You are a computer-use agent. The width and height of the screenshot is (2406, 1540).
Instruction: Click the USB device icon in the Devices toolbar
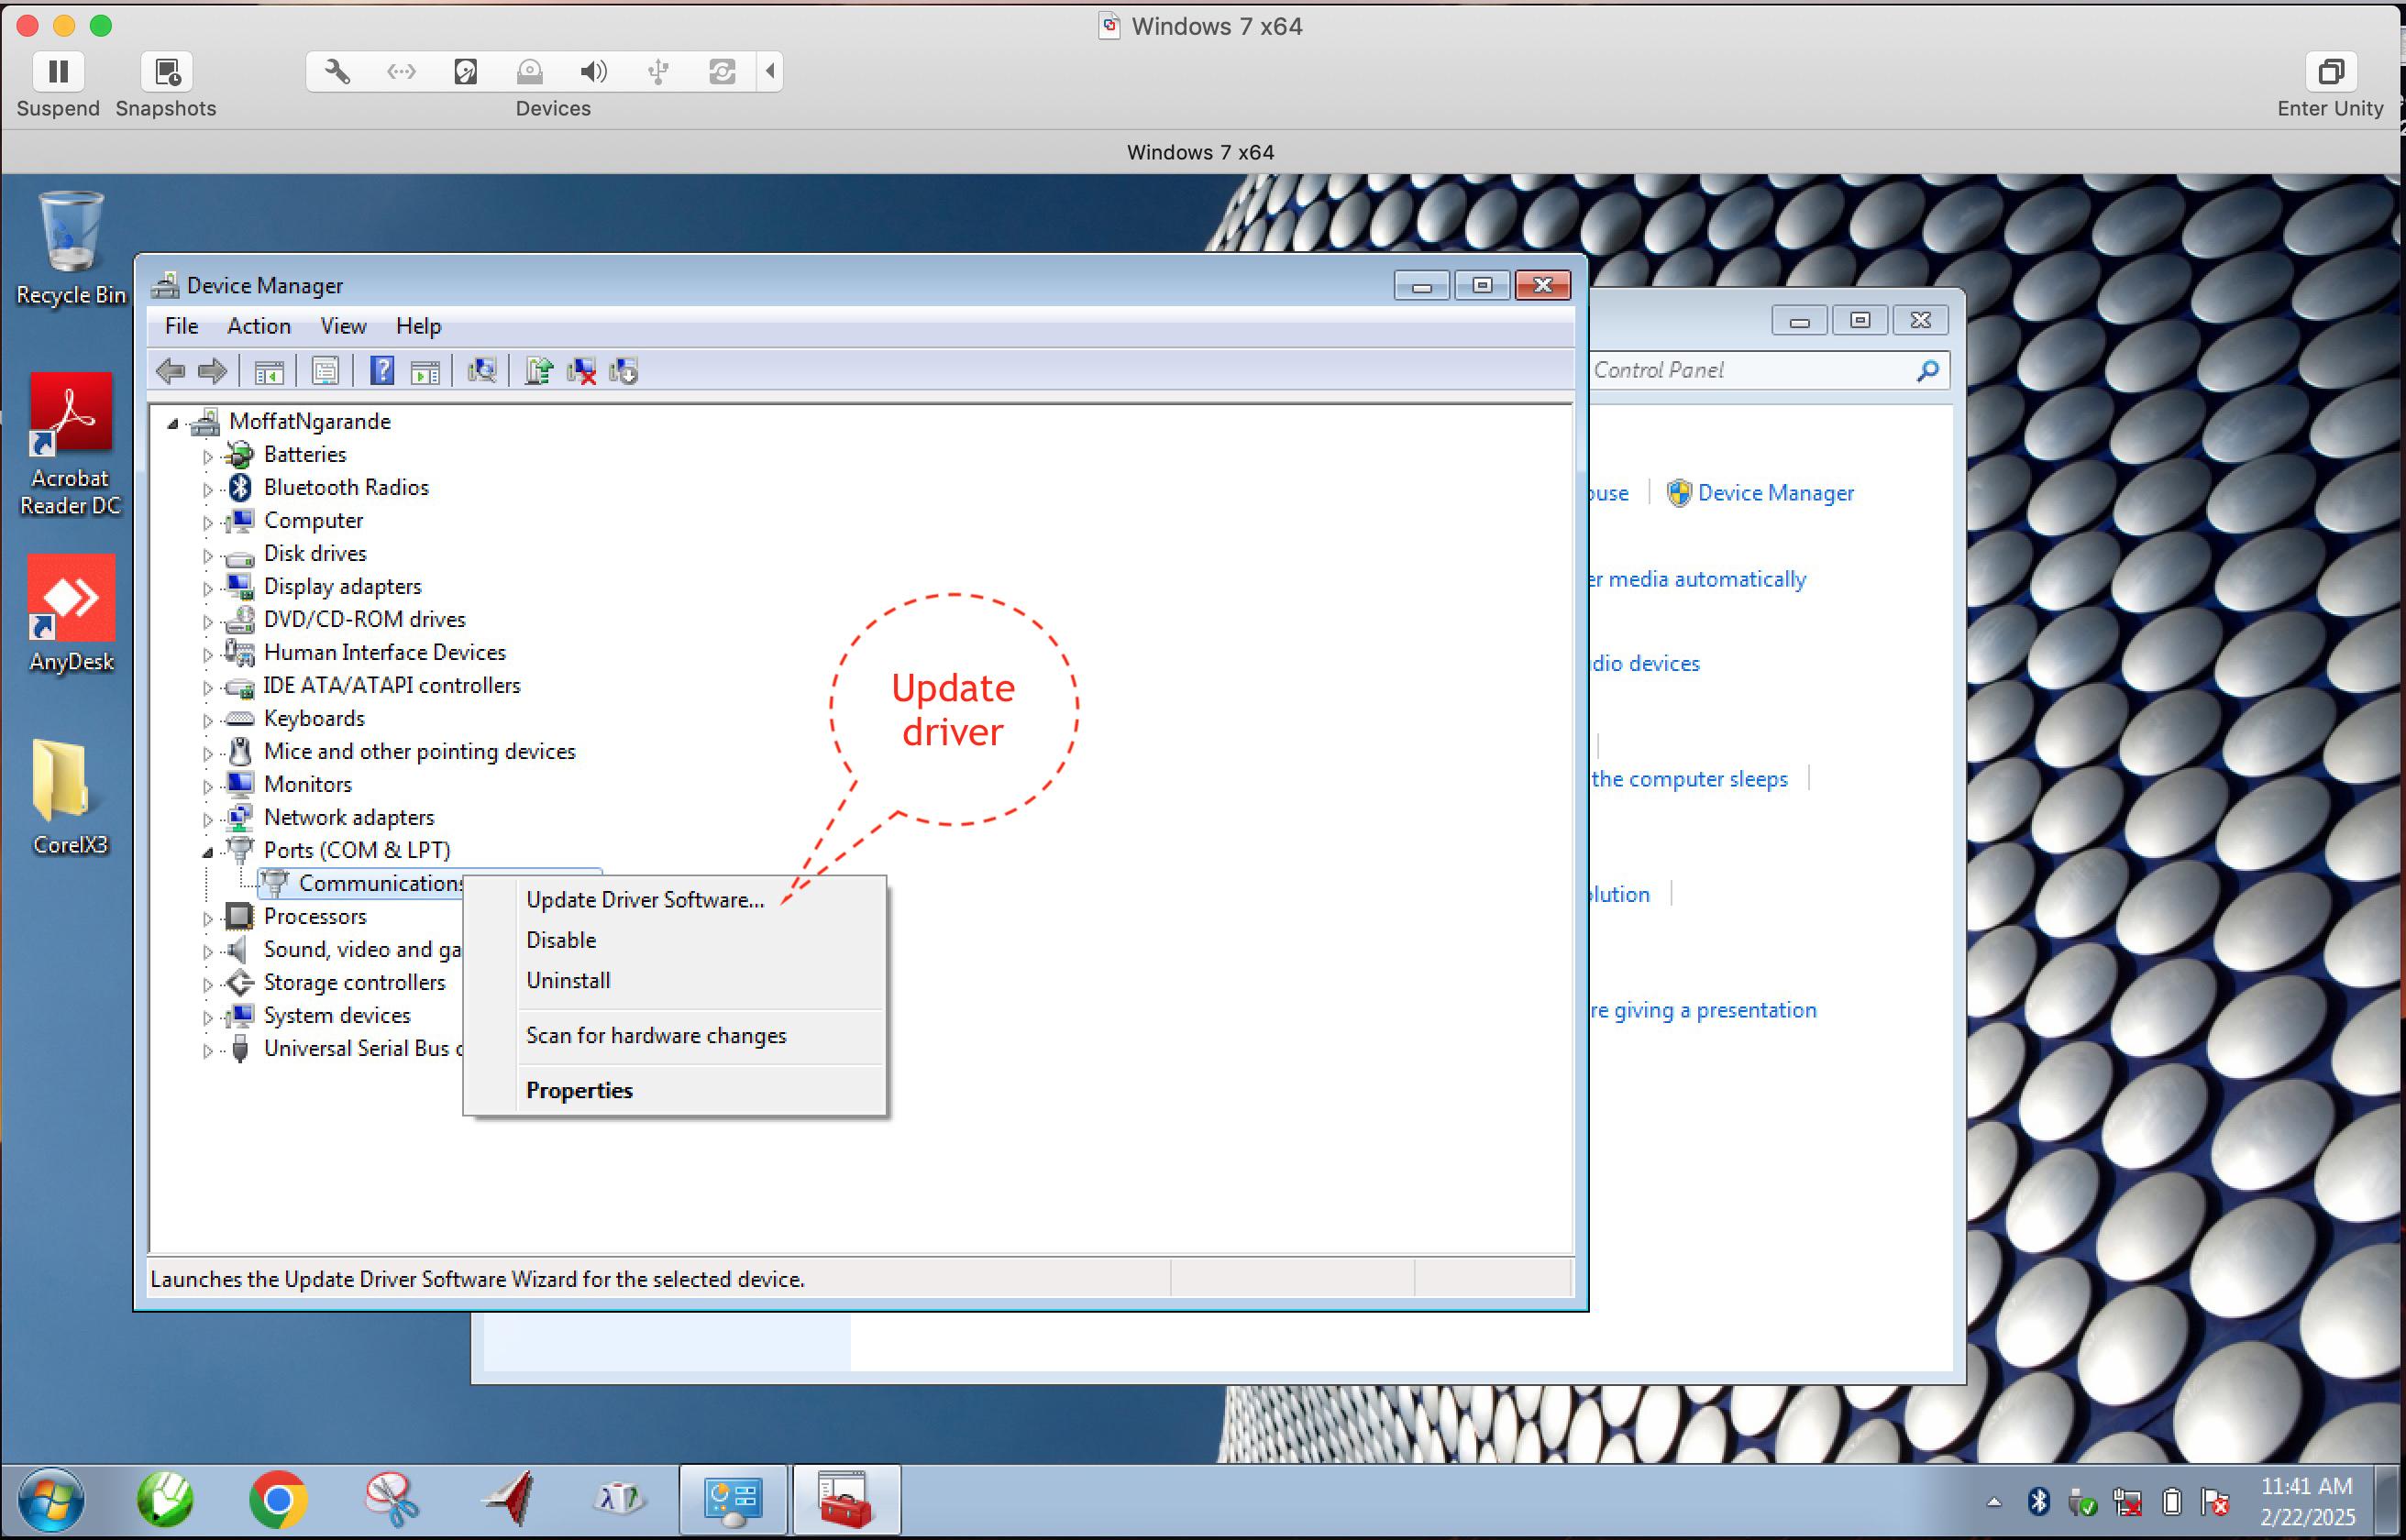tap(657, 71)
